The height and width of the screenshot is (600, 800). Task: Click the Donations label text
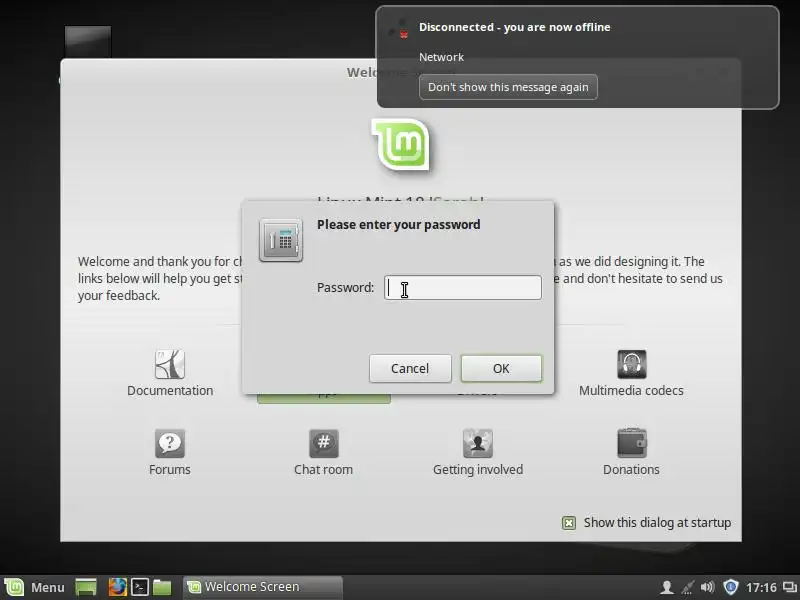tap(631, 470)
